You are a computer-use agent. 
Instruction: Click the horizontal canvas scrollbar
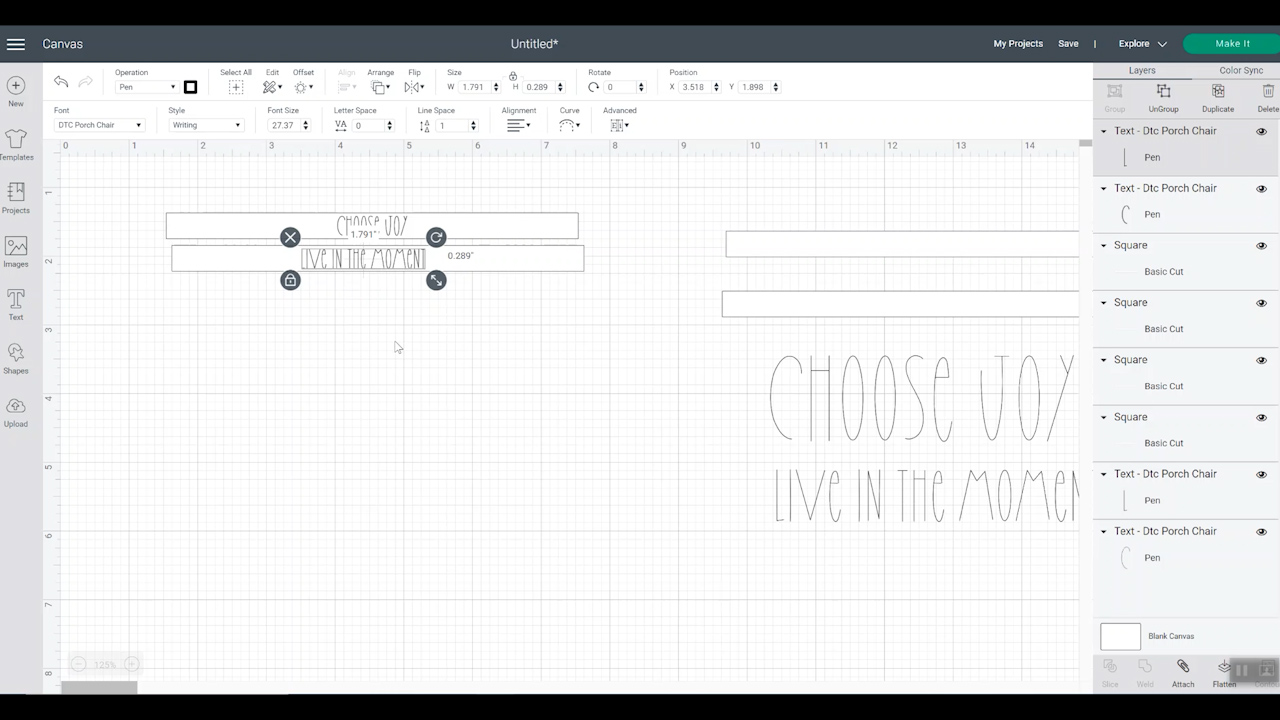coord(99,687)
